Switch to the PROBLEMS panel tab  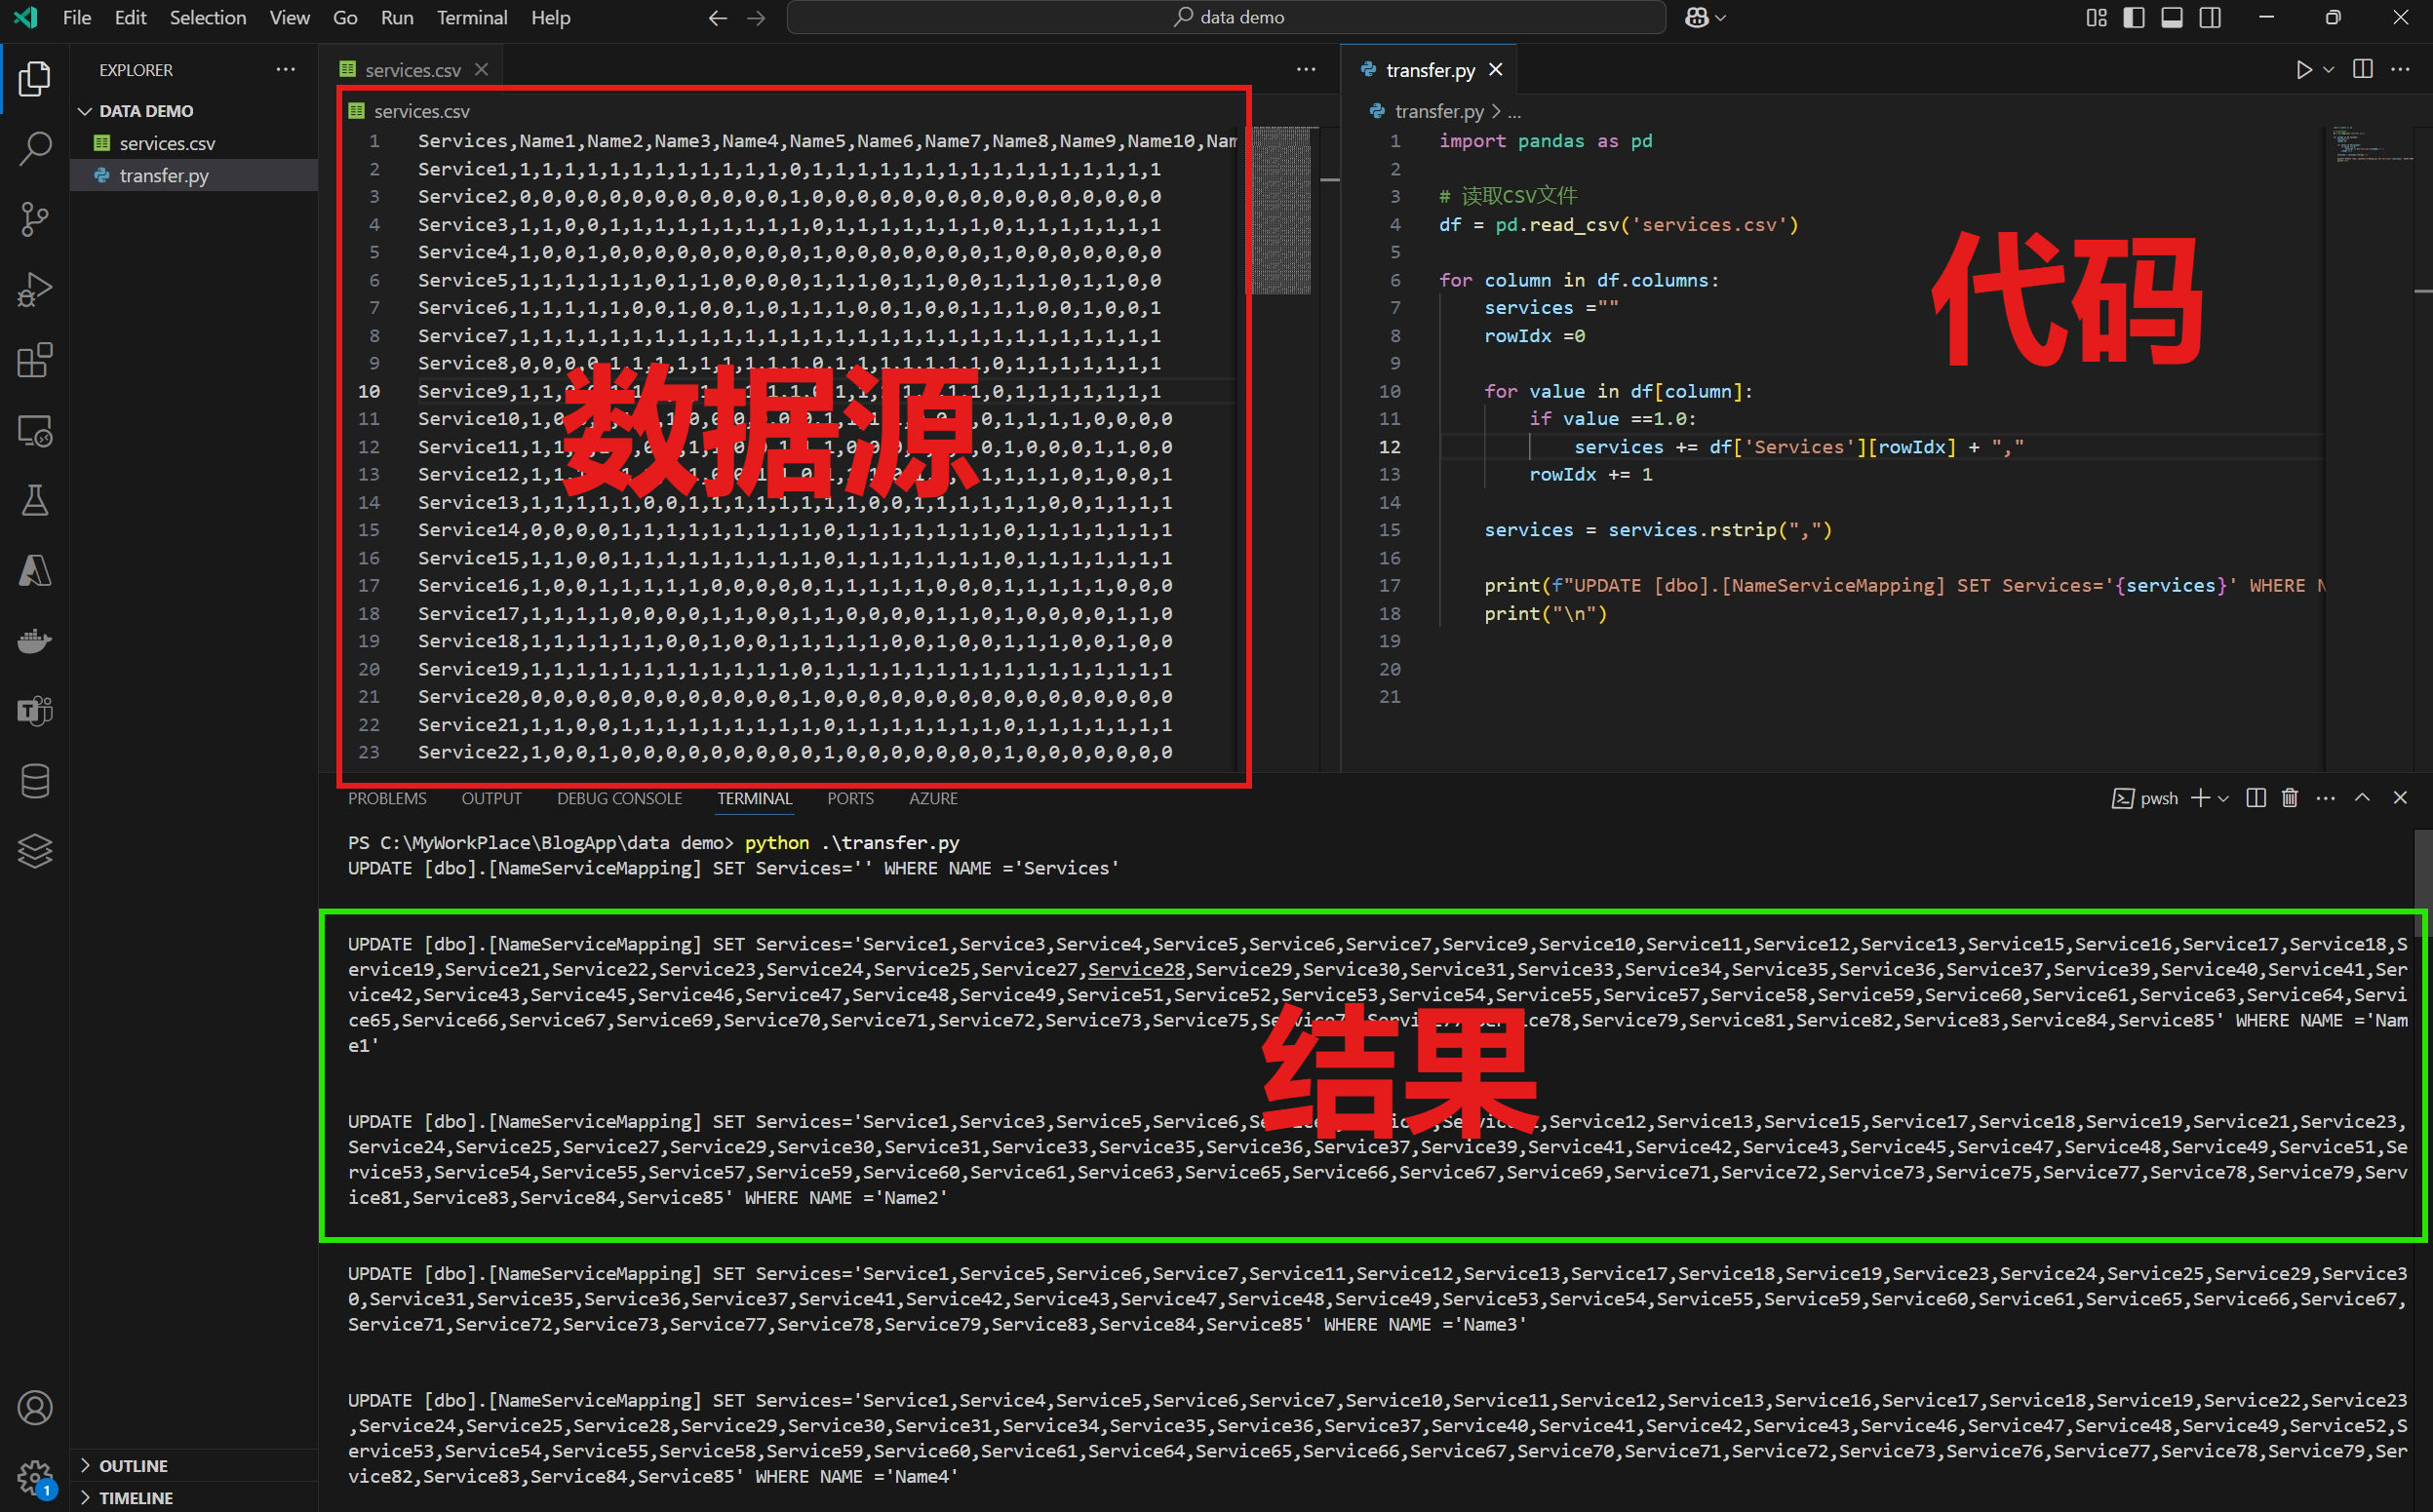click(386, 798)
